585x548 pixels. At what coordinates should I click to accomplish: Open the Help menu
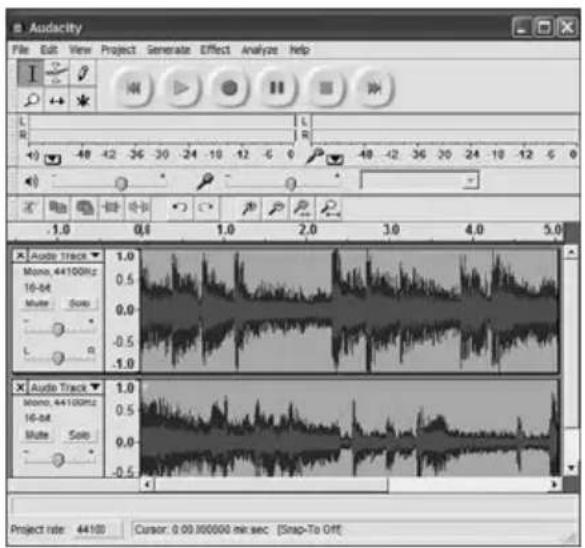[x=300, y=50]
